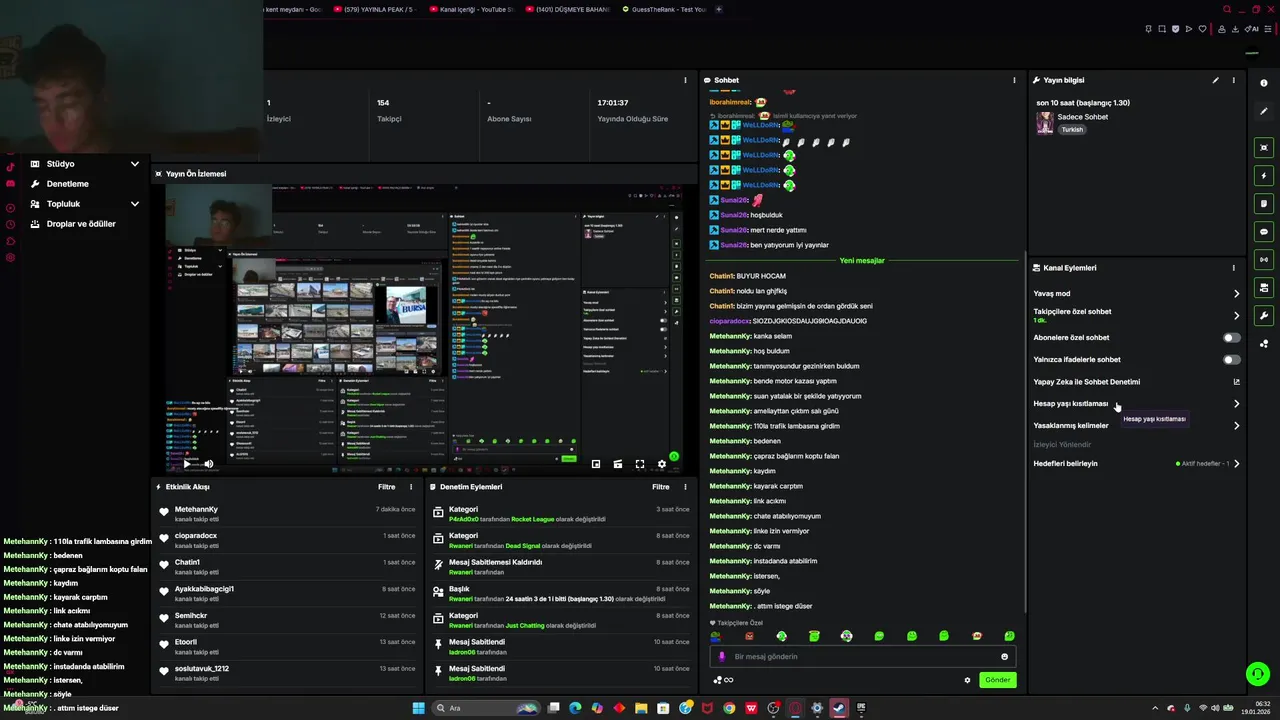This screenshot has height=720, width=1280.
Task: Click the Just Chatting category link
Action: pyautogui.click(x=525, y=626)
